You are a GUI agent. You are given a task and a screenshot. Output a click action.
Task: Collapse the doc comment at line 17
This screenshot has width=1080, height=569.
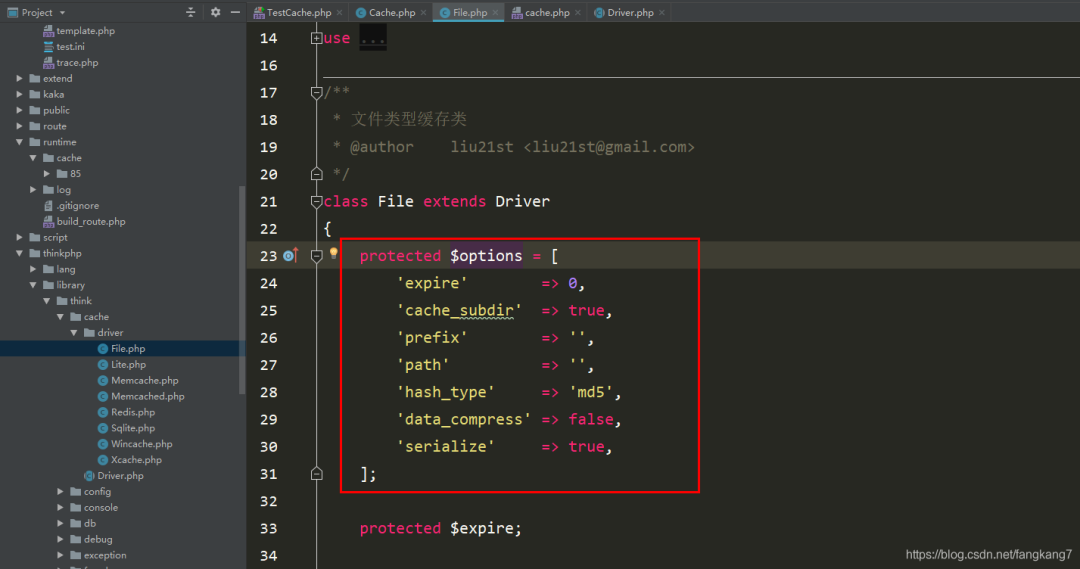(316, 92)
